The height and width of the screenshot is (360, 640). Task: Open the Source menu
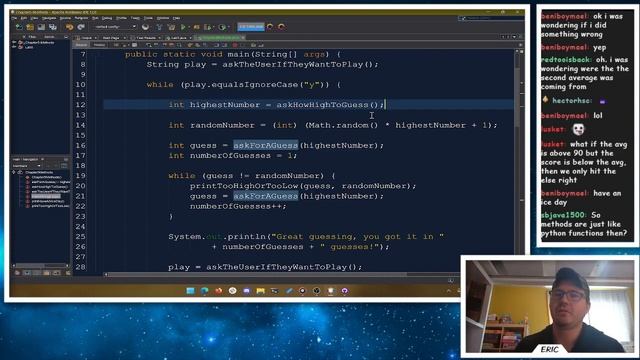(65, 18)
